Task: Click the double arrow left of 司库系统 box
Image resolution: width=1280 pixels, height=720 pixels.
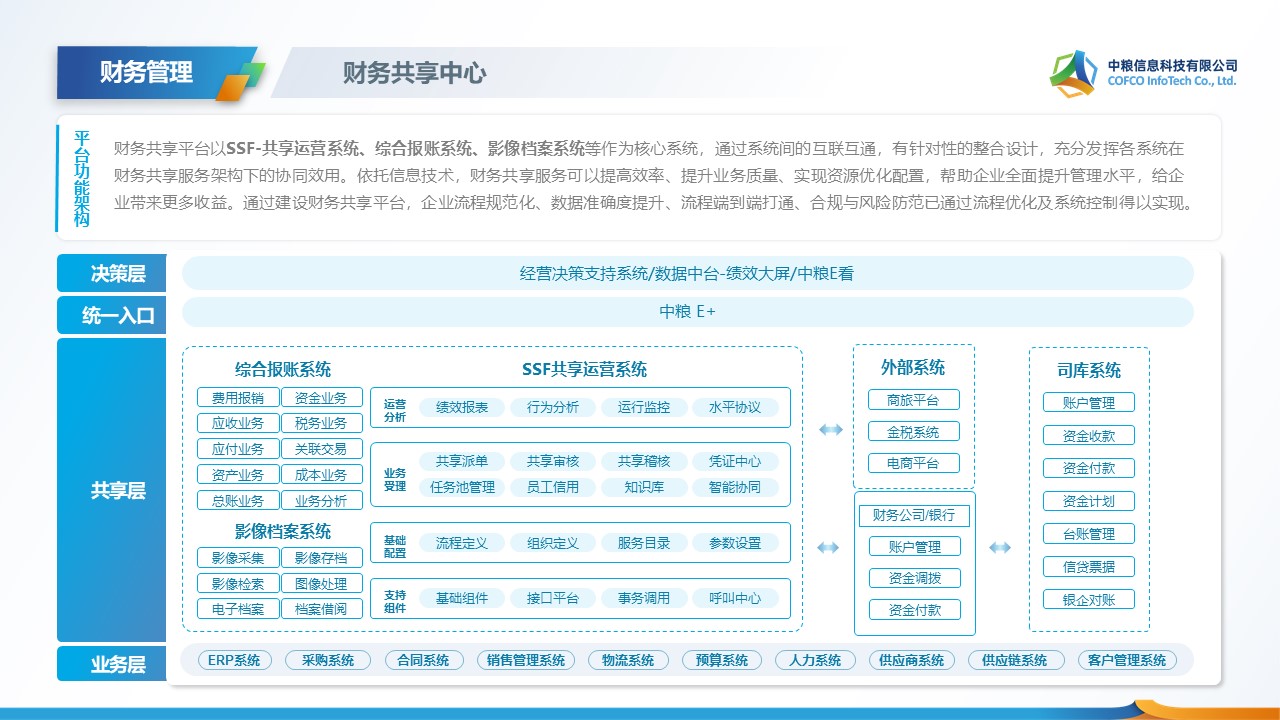Action: pyautogui.click(x=1000, y=547)
